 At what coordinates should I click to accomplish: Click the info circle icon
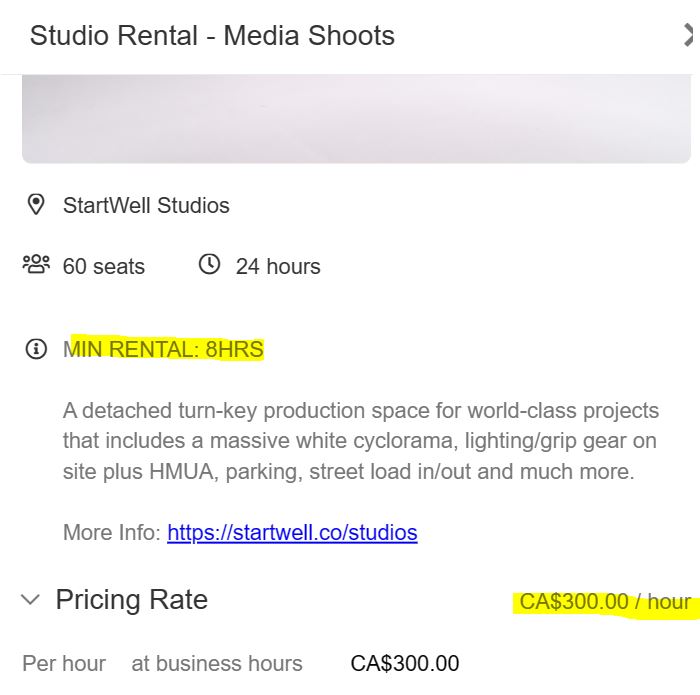click(36, 350)
